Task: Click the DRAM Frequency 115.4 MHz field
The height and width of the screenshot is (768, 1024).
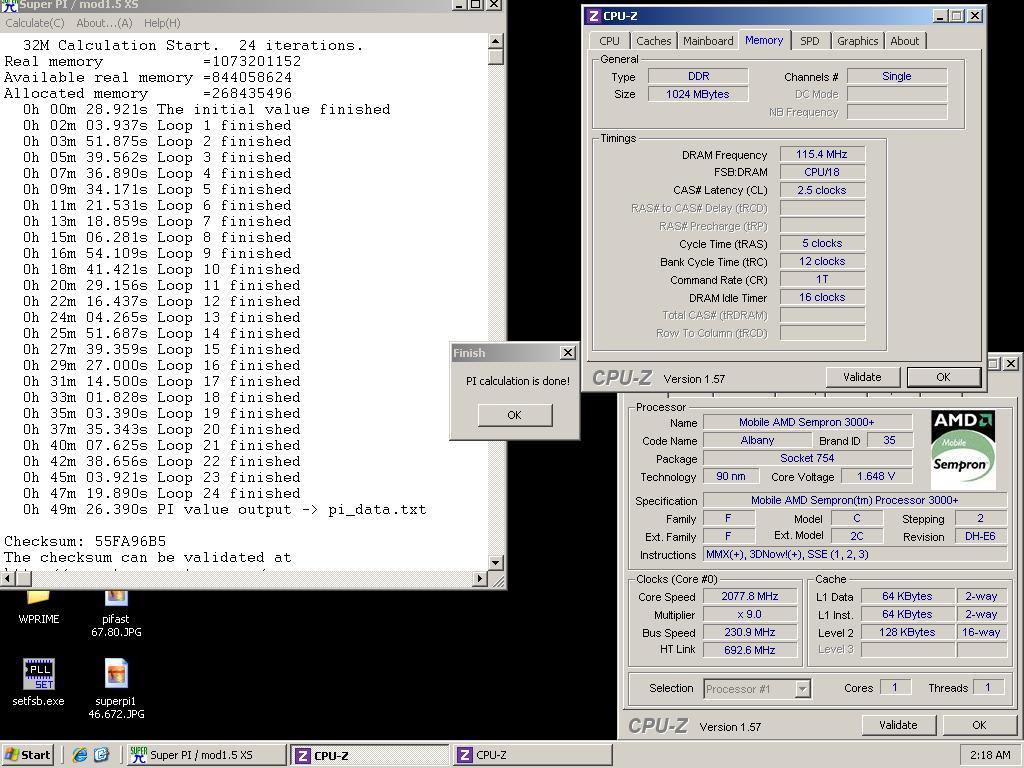Action: click(822, 154)
